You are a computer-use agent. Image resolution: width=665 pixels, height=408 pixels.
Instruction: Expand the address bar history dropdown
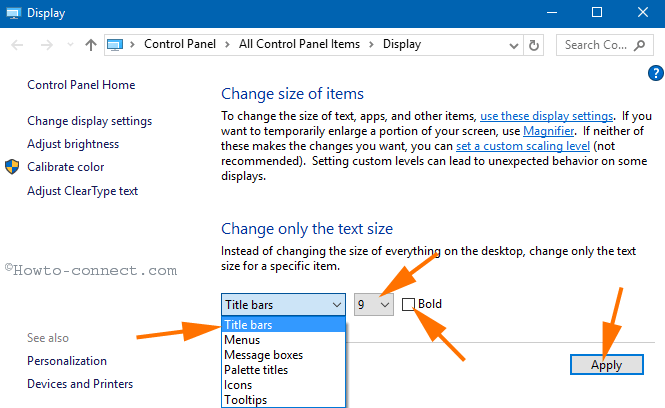click(514, 45)
